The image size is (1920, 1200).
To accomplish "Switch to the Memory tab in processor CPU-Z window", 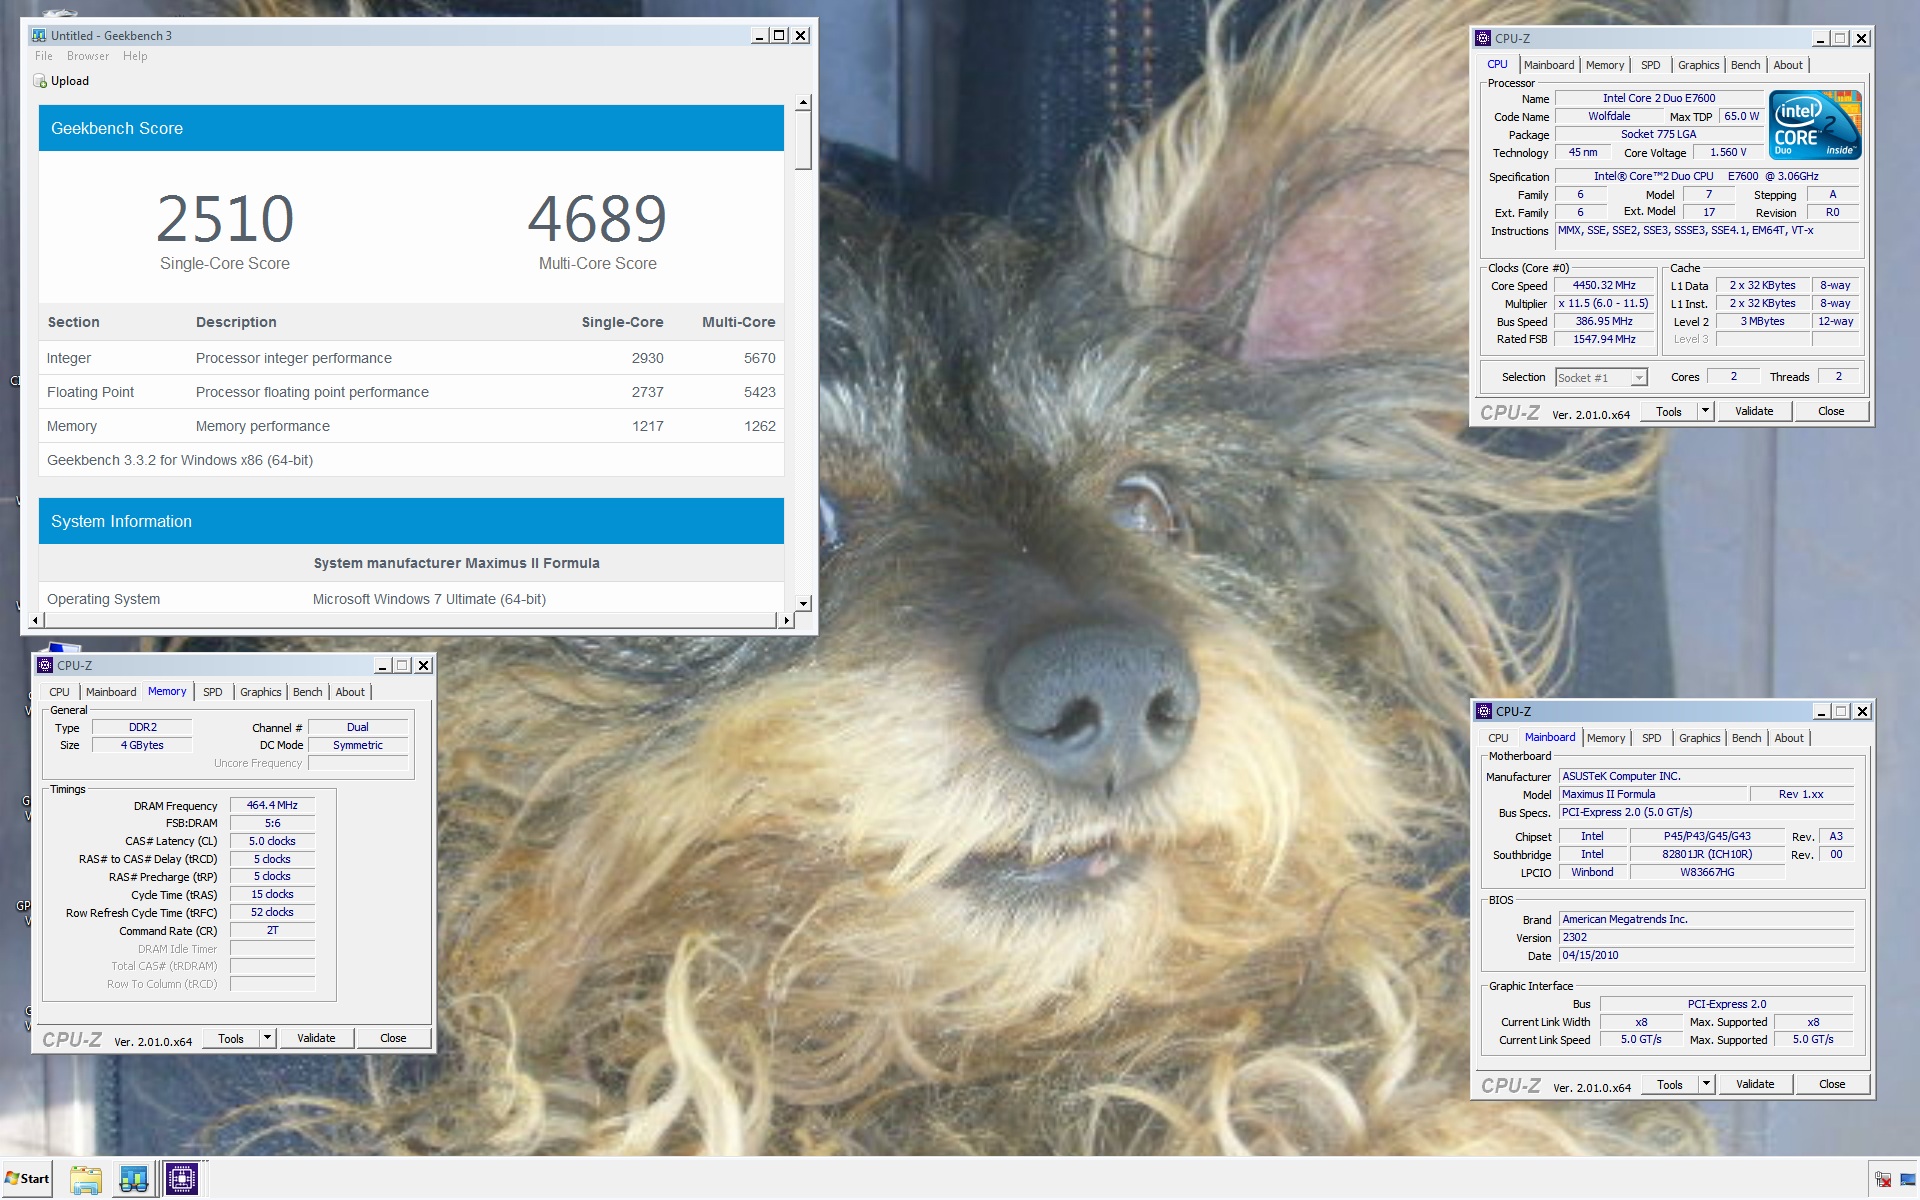I will point(1605,65).
